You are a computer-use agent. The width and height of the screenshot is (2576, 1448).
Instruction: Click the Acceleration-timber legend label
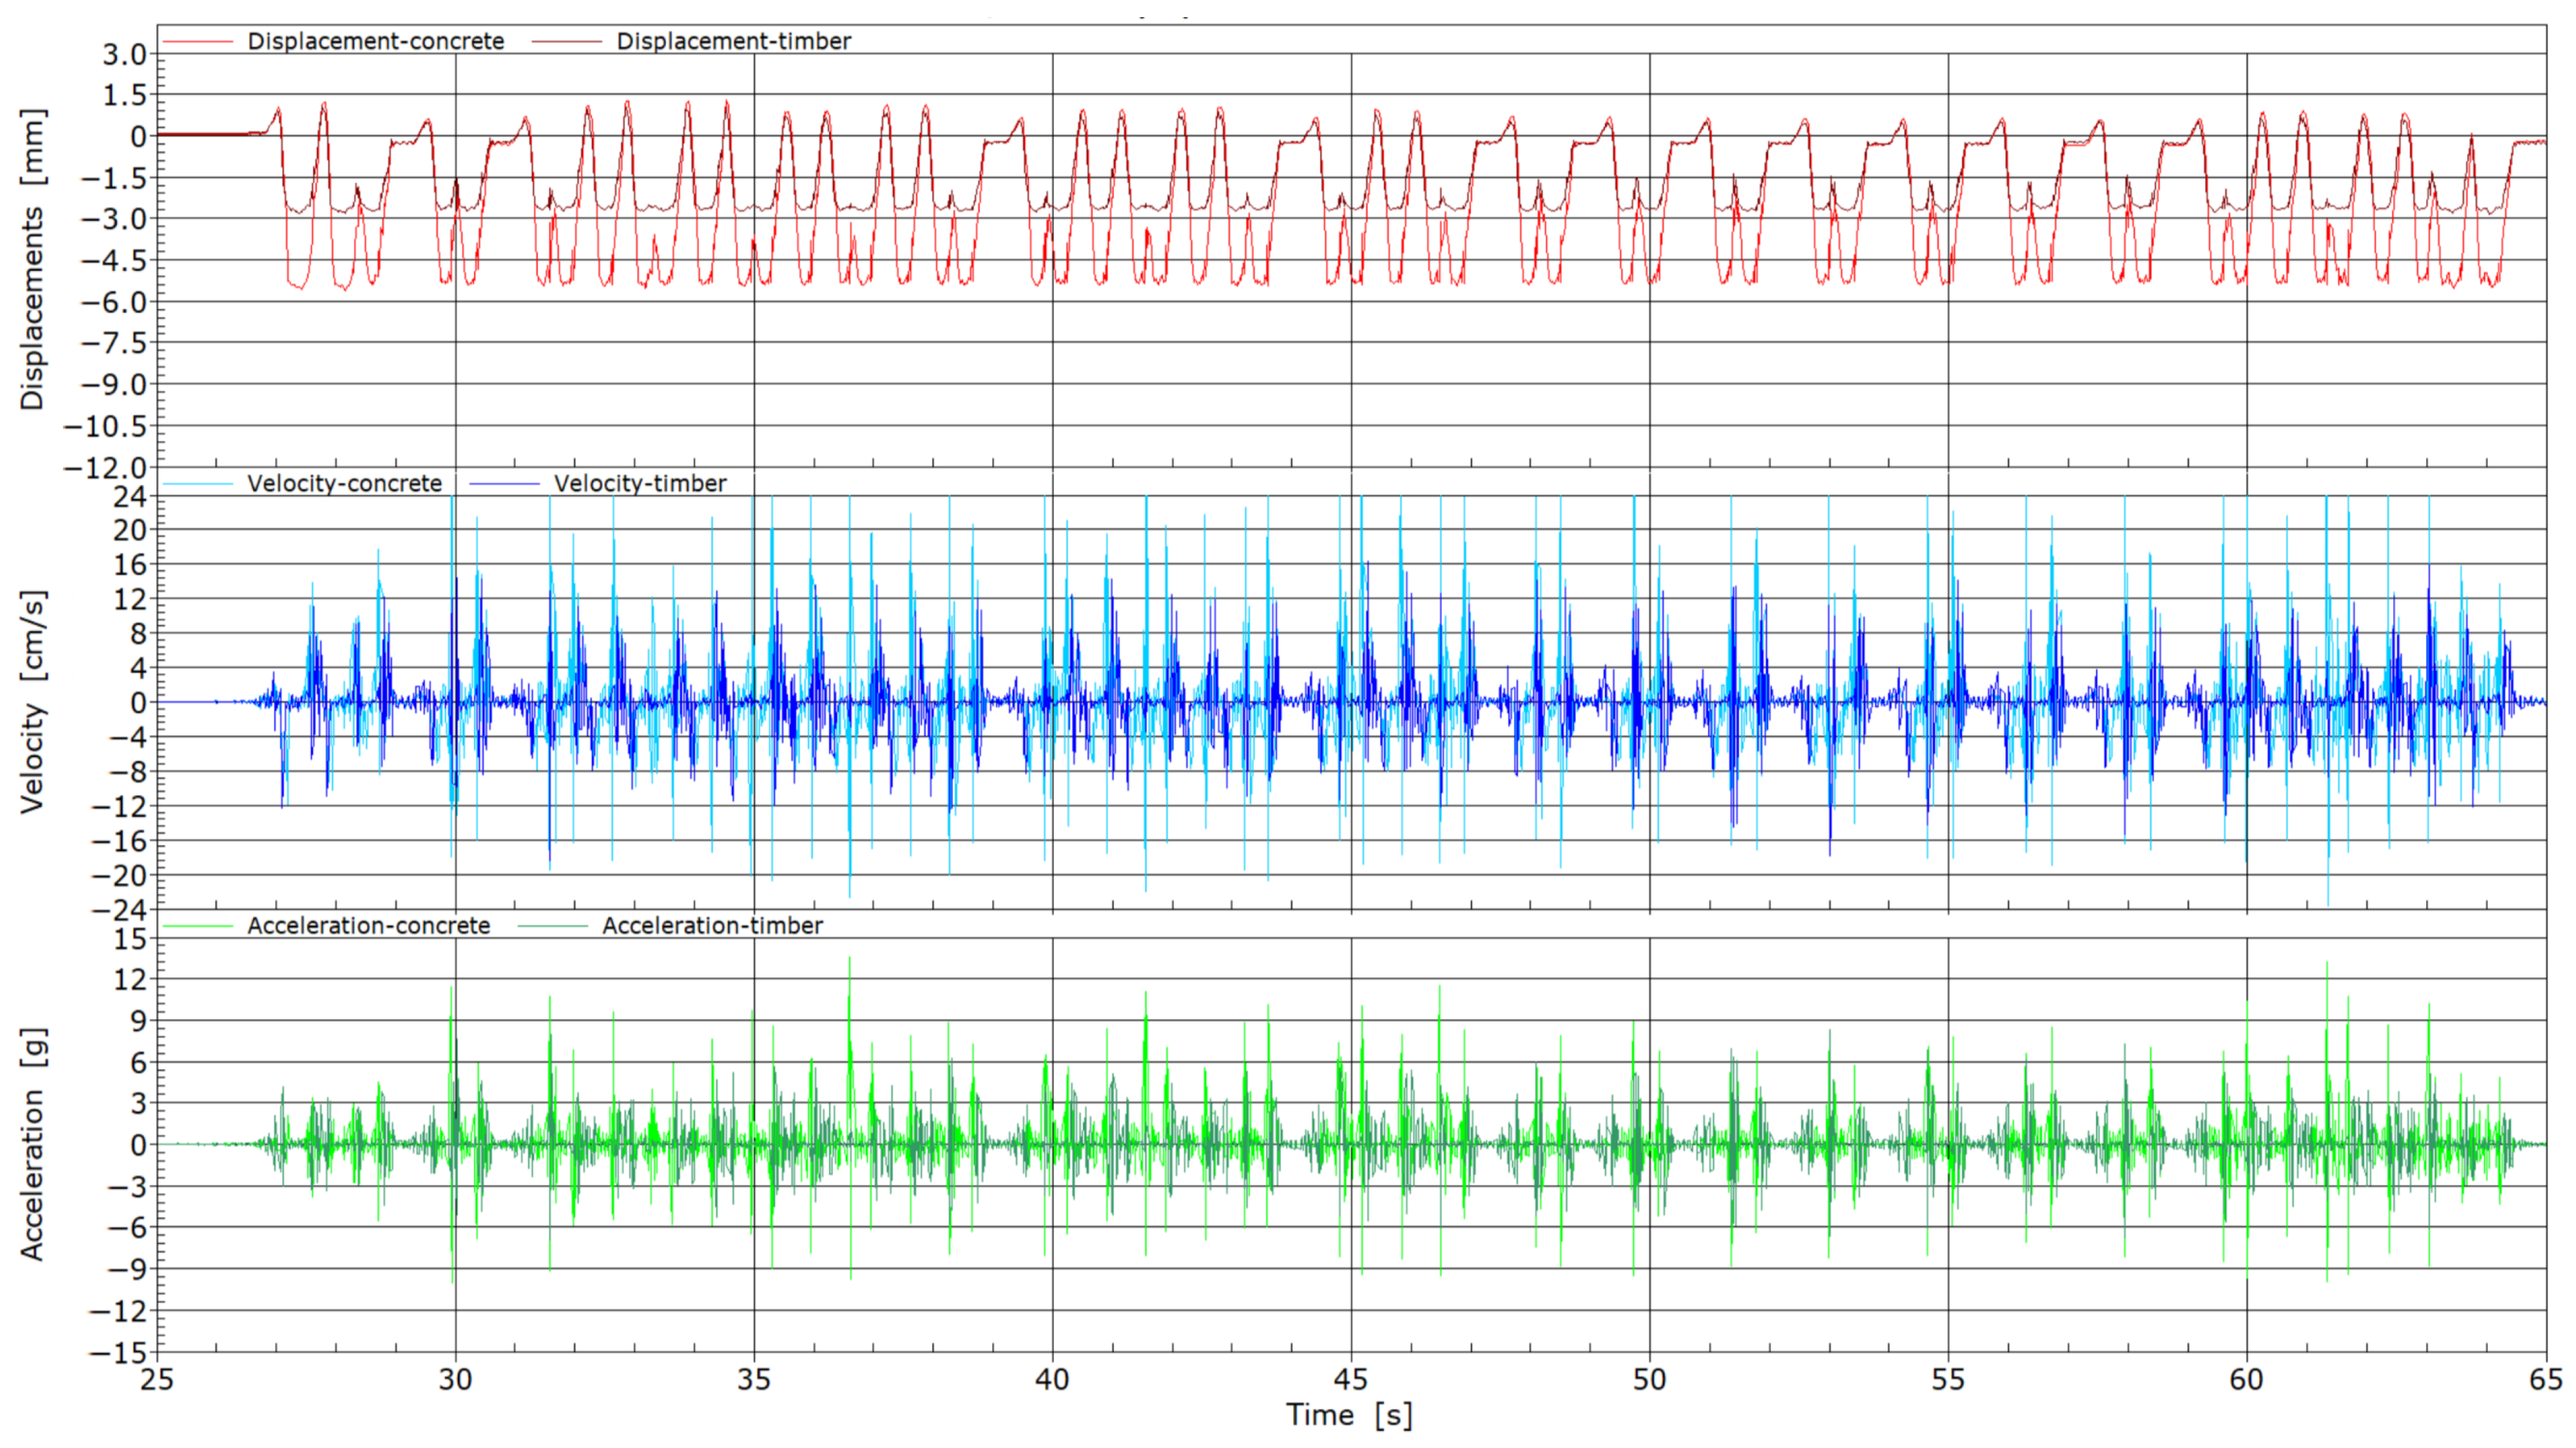click(712, 925)
